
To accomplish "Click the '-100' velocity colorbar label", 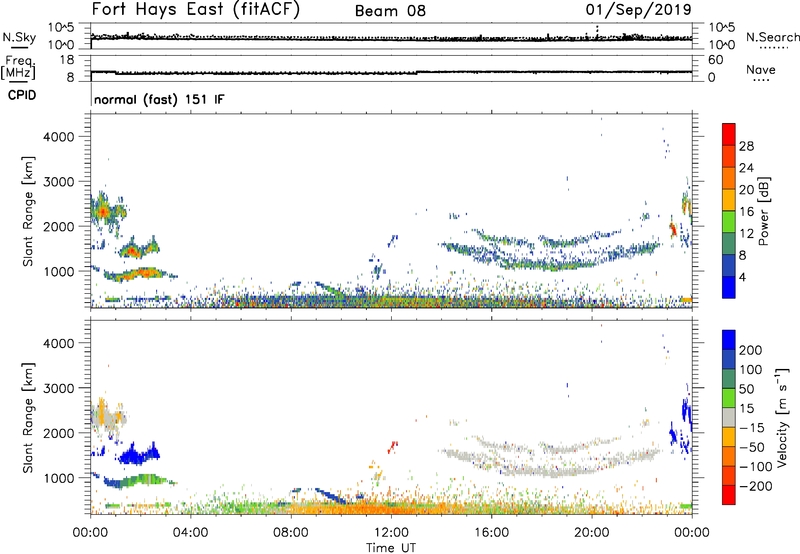I will 755,467.
